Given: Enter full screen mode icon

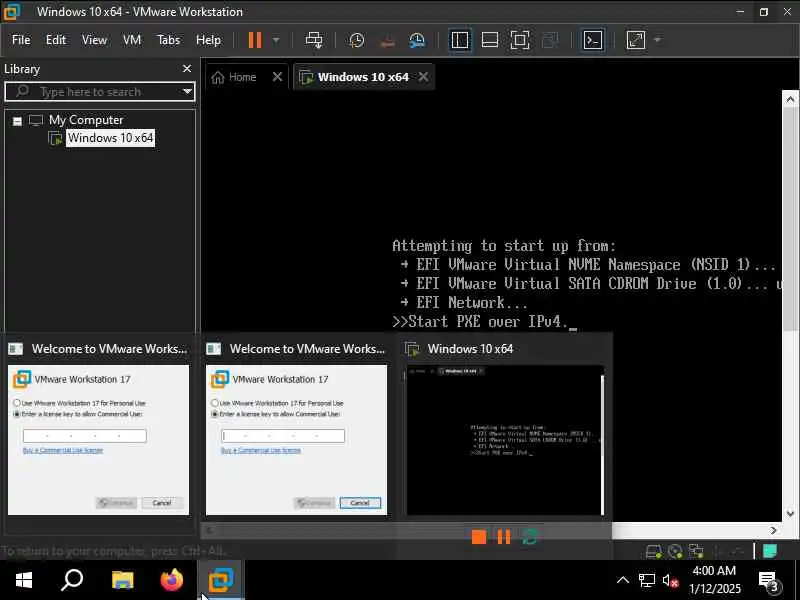Looking at the screenshot, I should (519, 40).
